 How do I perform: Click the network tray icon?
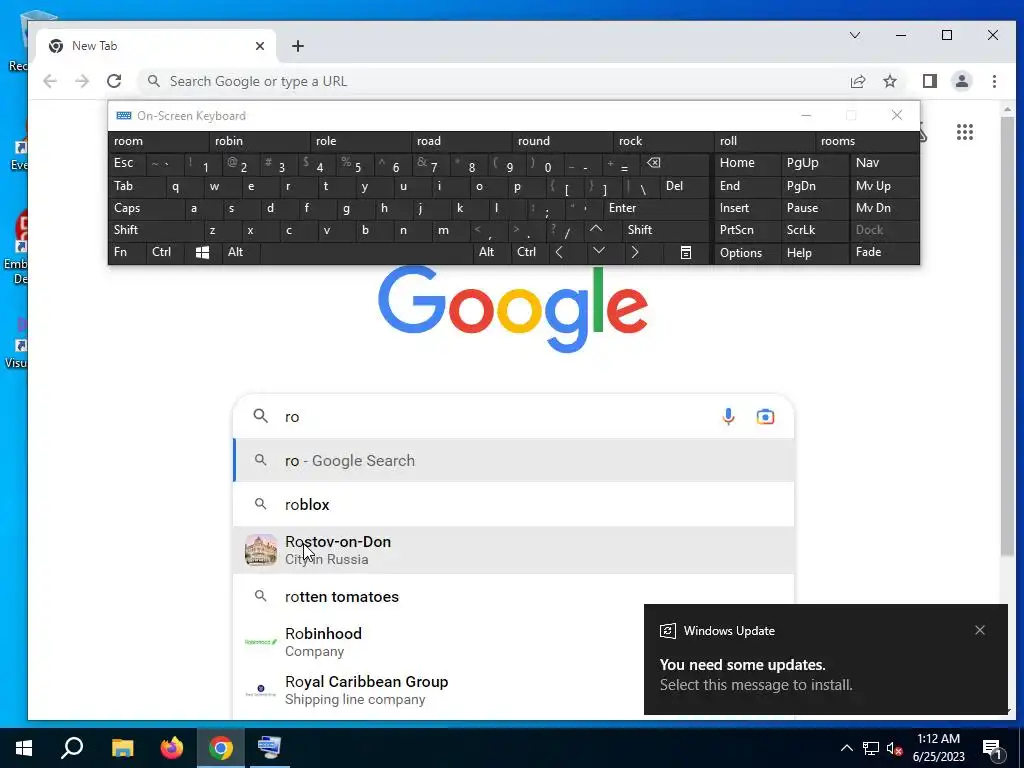871,748
